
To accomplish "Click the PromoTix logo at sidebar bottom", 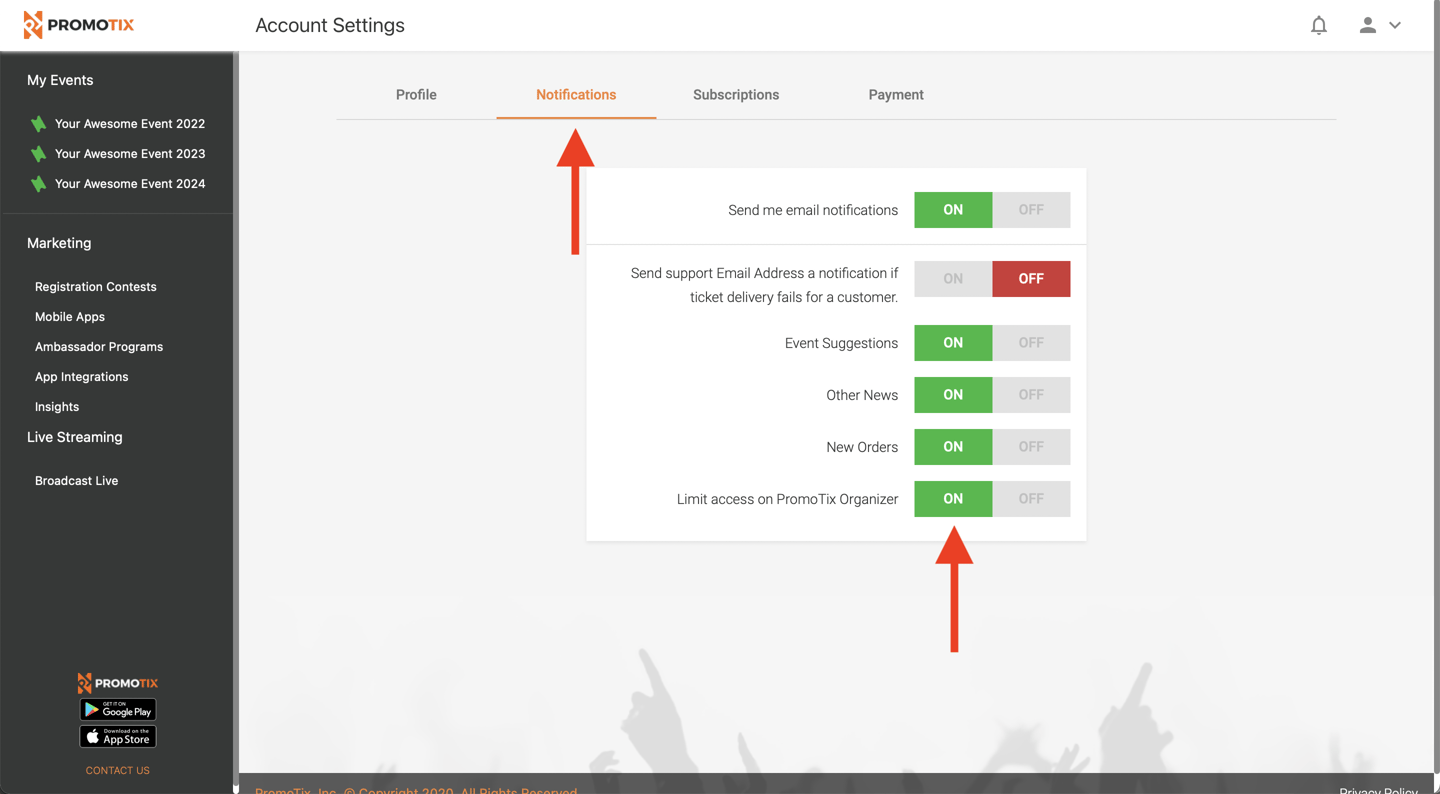I will [117, 682].
